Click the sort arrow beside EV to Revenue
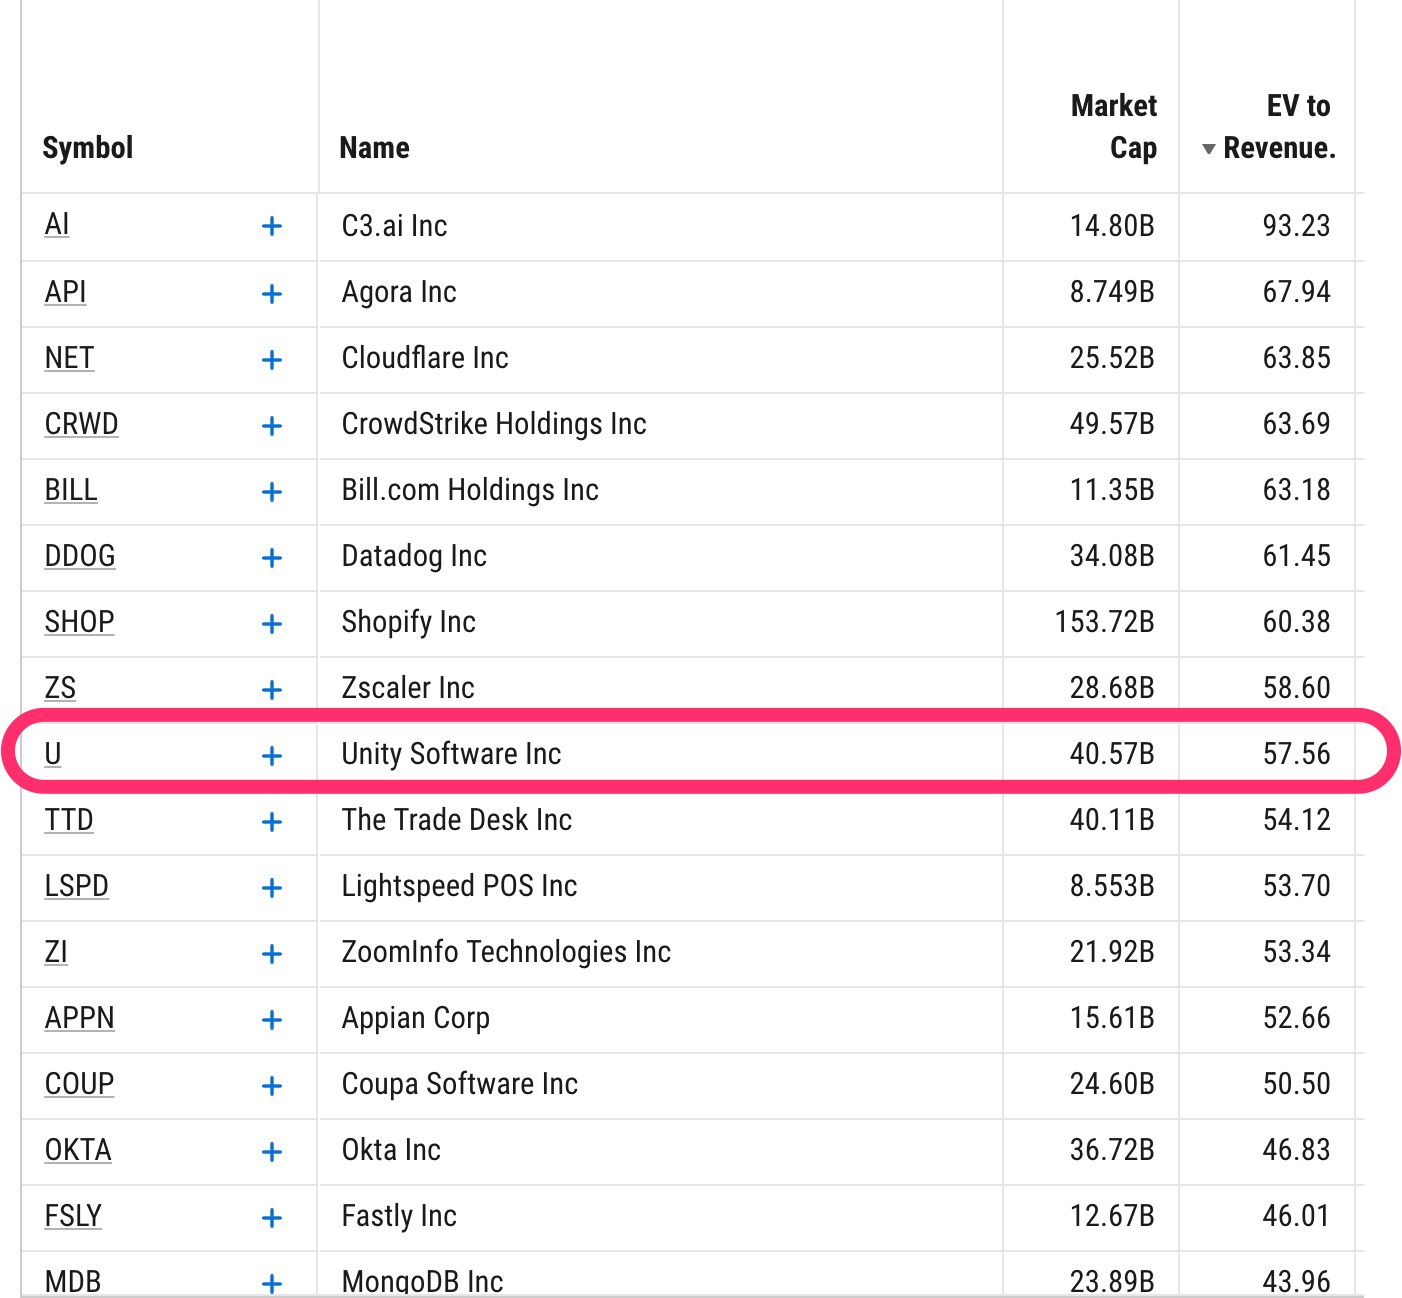Screen dimensions: 1402x1298 tap(1209, 149)
